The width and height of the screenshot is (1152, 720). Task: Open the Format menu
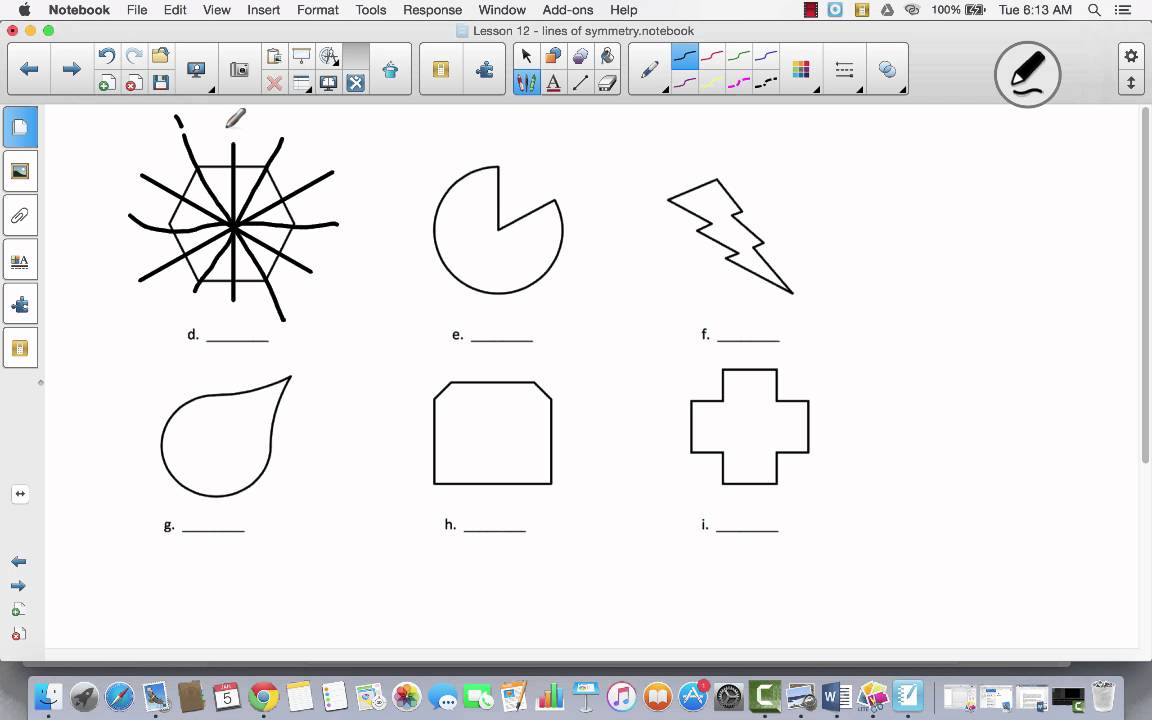(317, 10)
